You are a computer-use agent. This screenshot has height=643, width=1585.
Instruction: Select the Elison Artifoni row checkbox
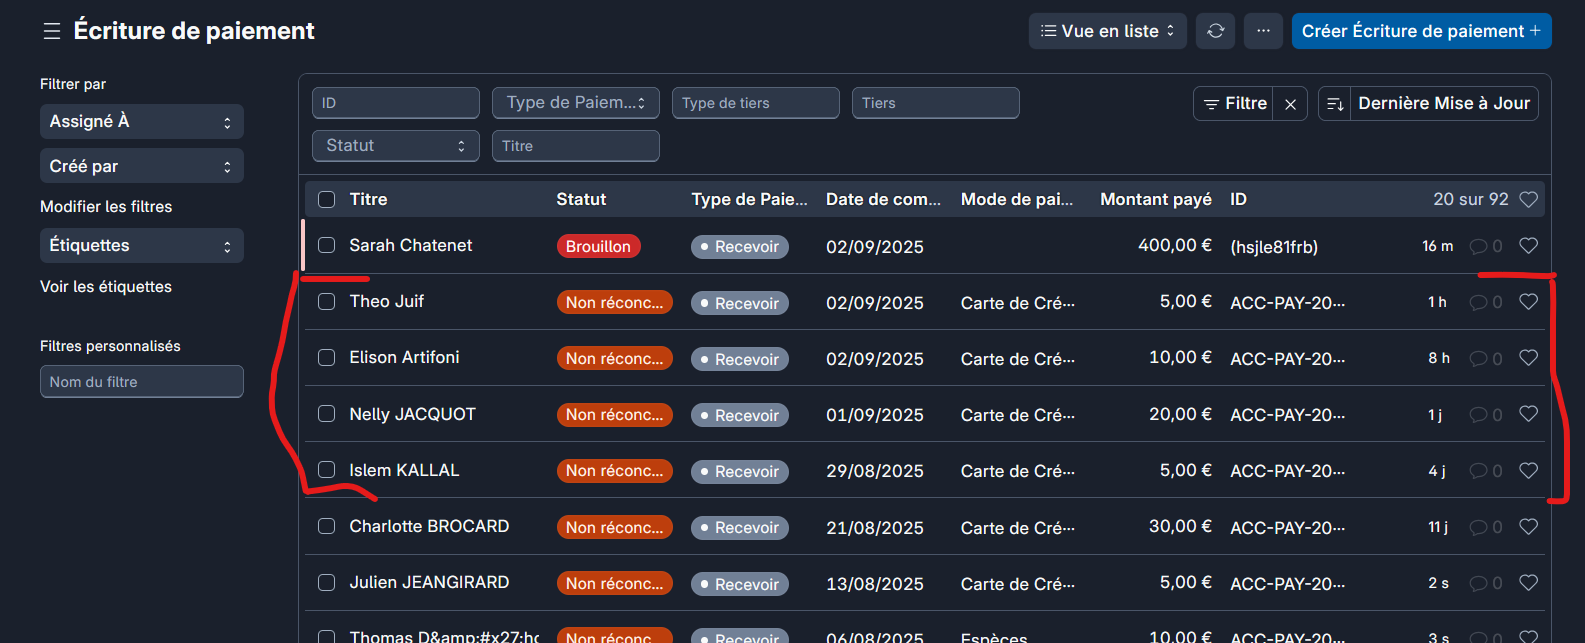[326, 358]
